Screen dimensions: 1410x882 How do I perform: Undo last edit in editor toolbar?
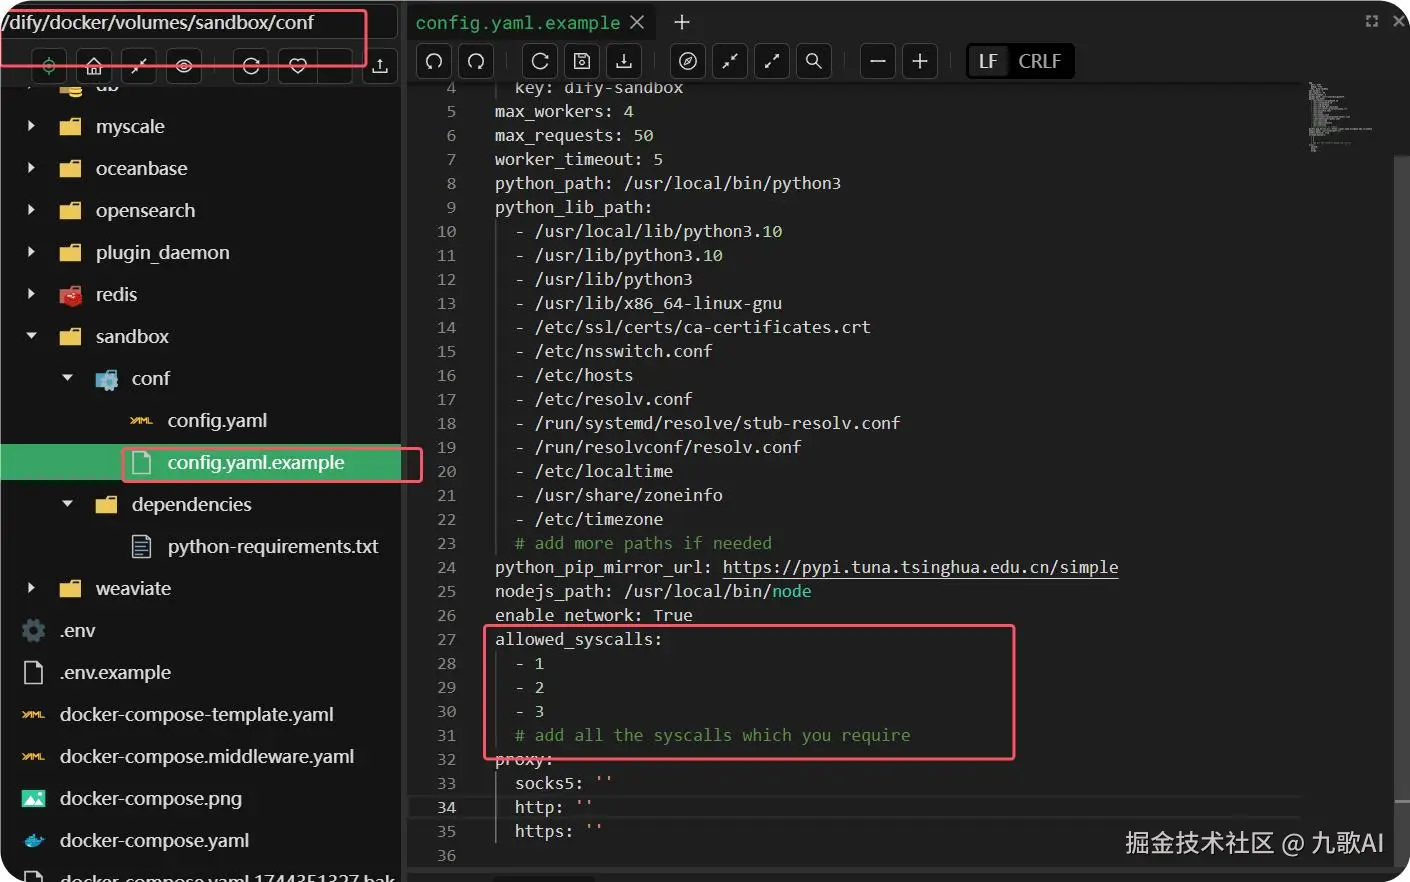[434, 61]
